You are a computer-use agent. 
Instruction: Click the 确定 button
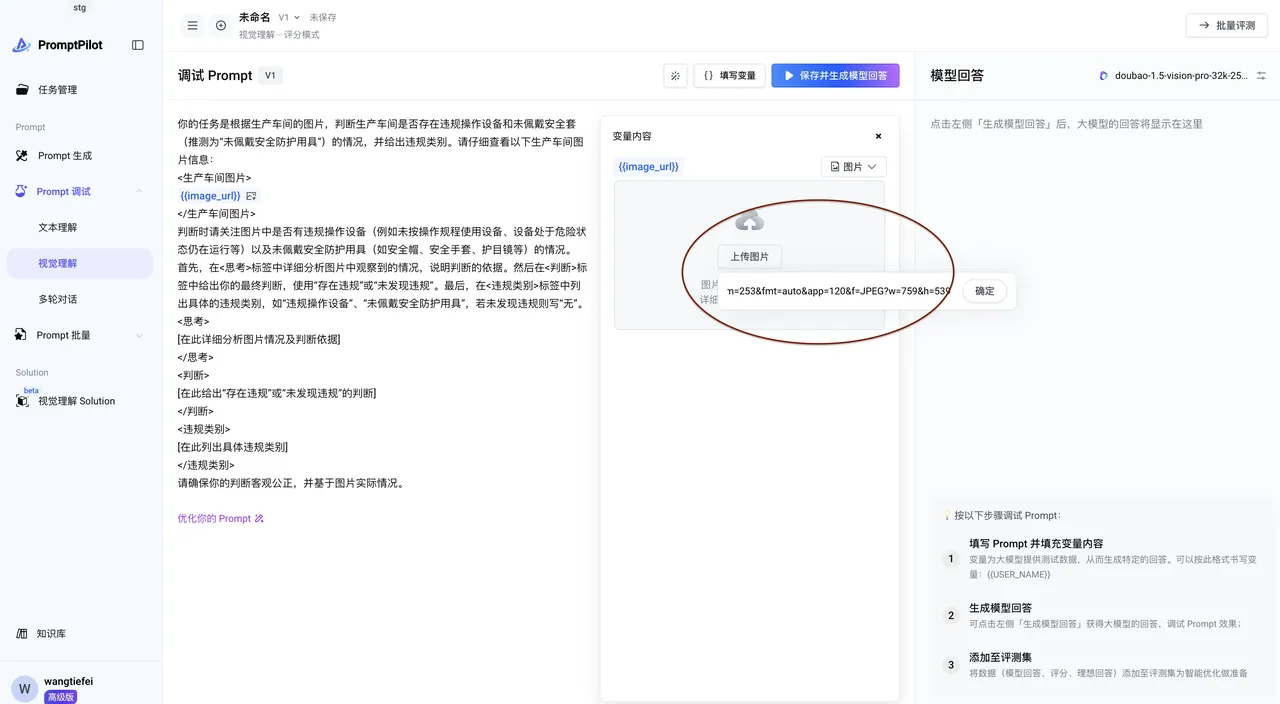coord(985,291)
